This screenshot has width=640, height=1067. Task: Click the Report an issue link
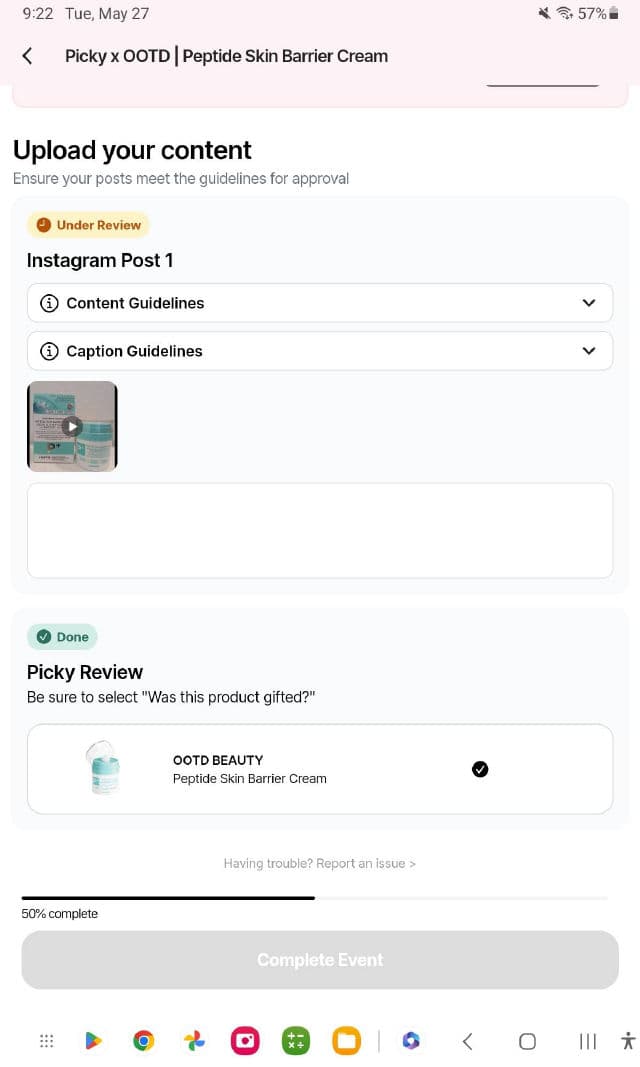click(x=320, y=863)
